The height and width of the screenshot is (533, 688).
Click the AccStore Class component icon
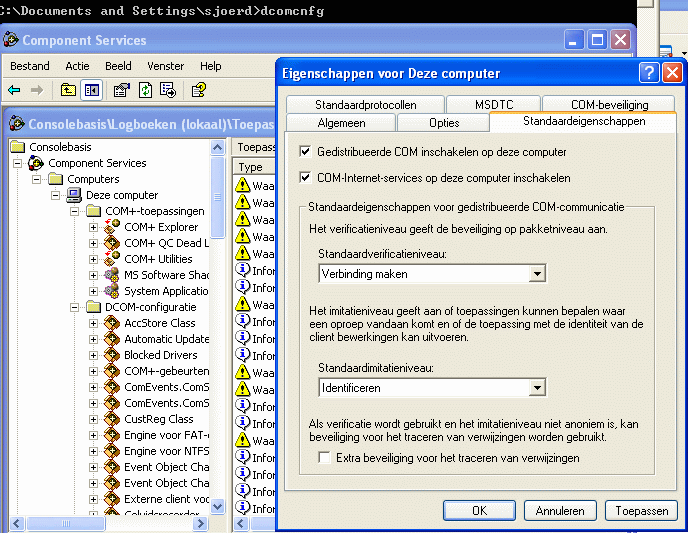click(112, 323)
